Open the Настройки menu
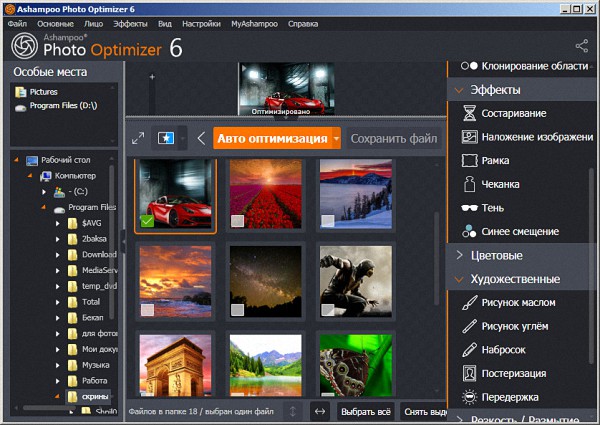Image resolution: width=600 pixels, height=425 pixels. [x=202, y=22]
